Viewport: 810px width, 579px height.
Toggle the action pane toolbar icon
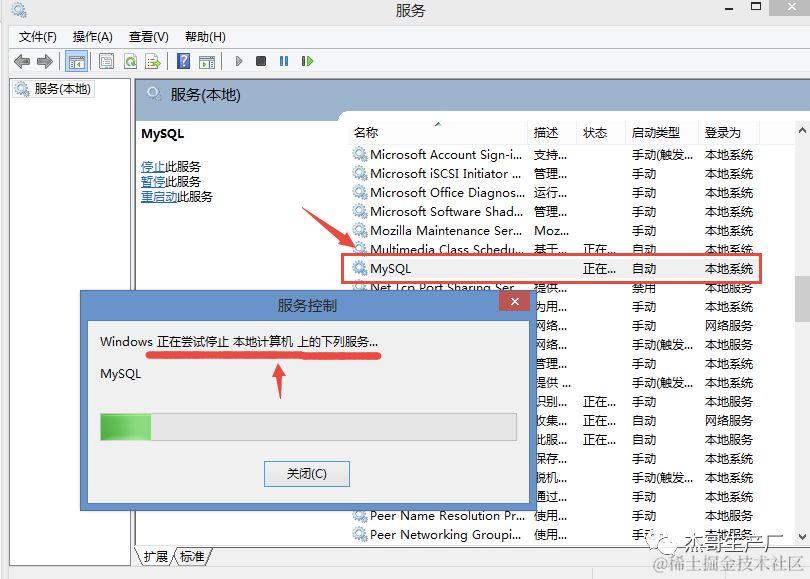point(207,61)
